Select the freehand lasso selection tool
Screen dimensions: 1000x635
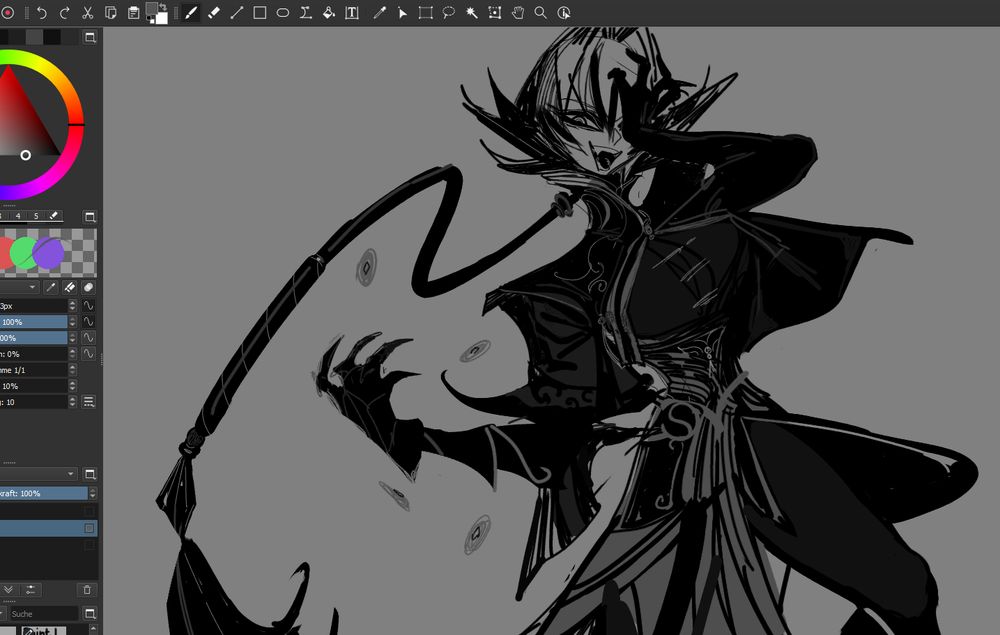pyautogui.click(x=448, y=13)
